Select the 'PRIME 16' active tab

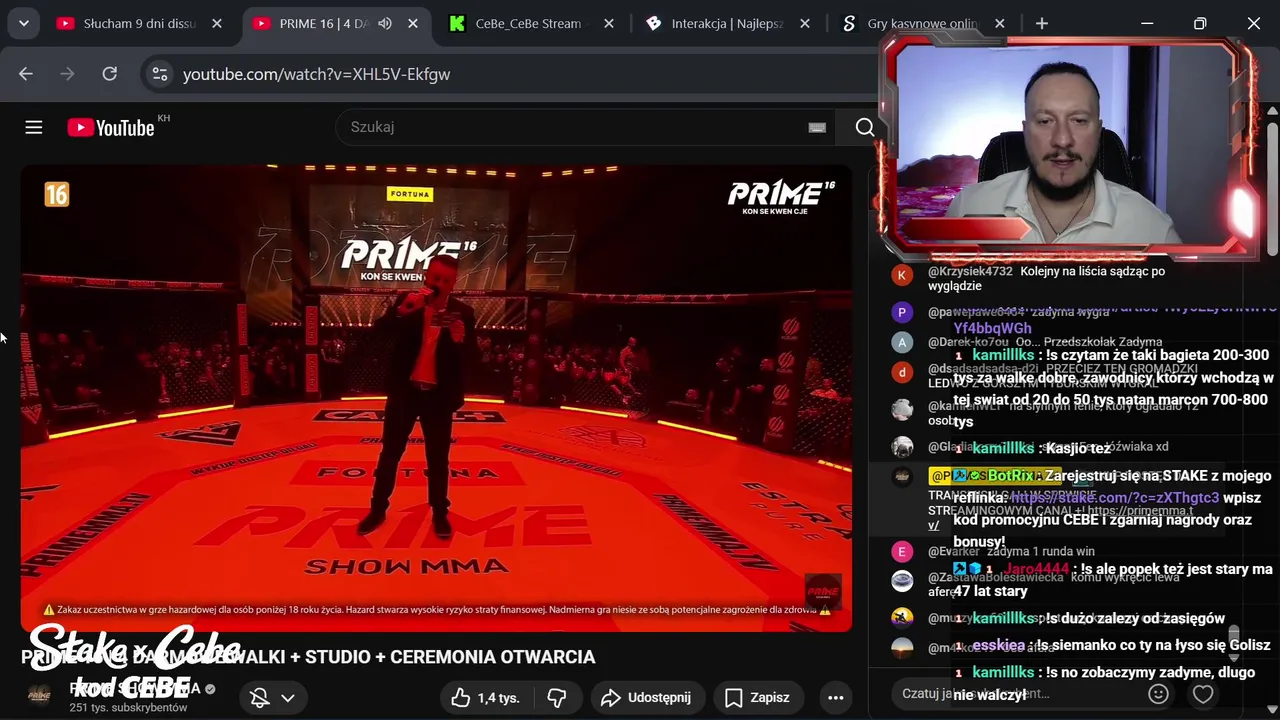point(322,23)
